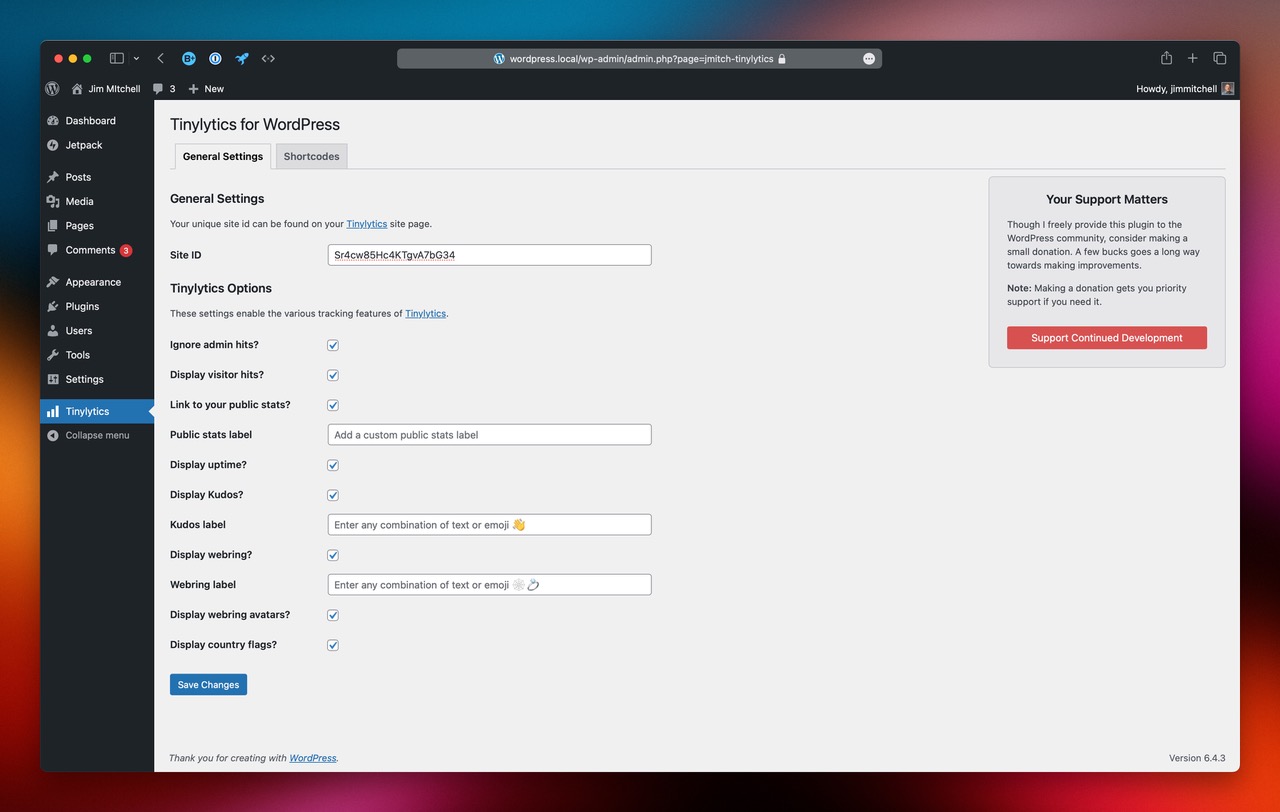Open the Media library menu
Viewport: 1280px width, 812px height.
[x=97, y=201]
